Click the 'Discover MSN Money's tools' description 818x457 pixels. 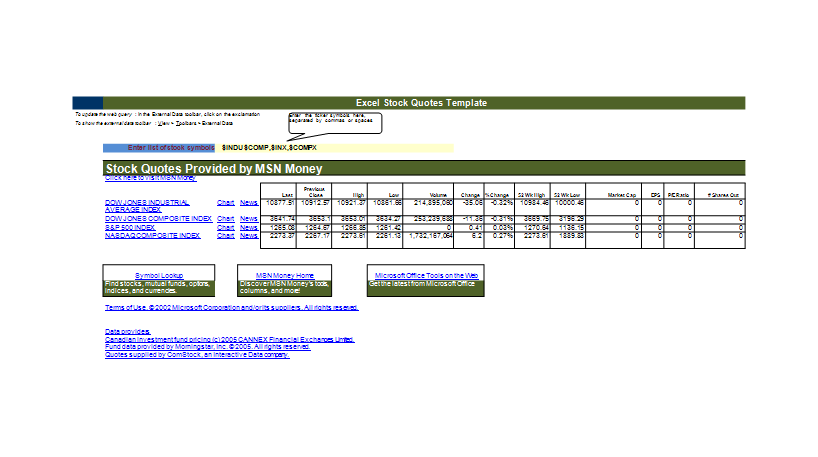coord(284,287)
